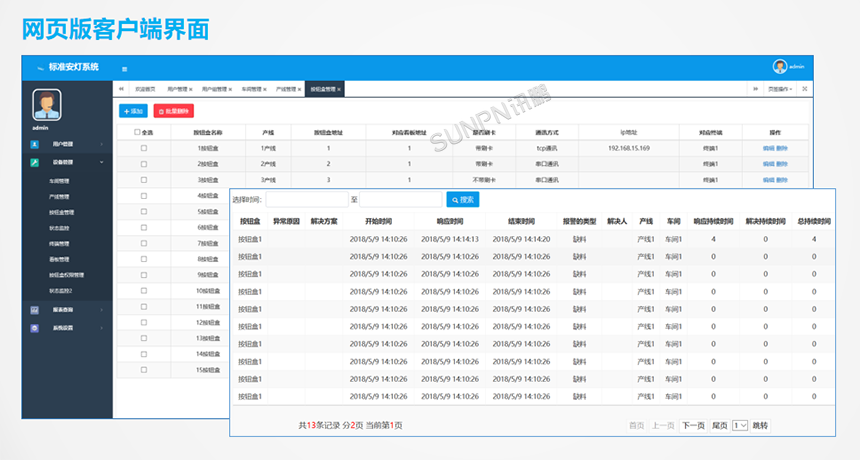The width and height of the screenshot is (860, 460).
Task: Open 按钮盒管理 in the sidebar submenu
Action: pyautogui.click(x=61, y=213)
